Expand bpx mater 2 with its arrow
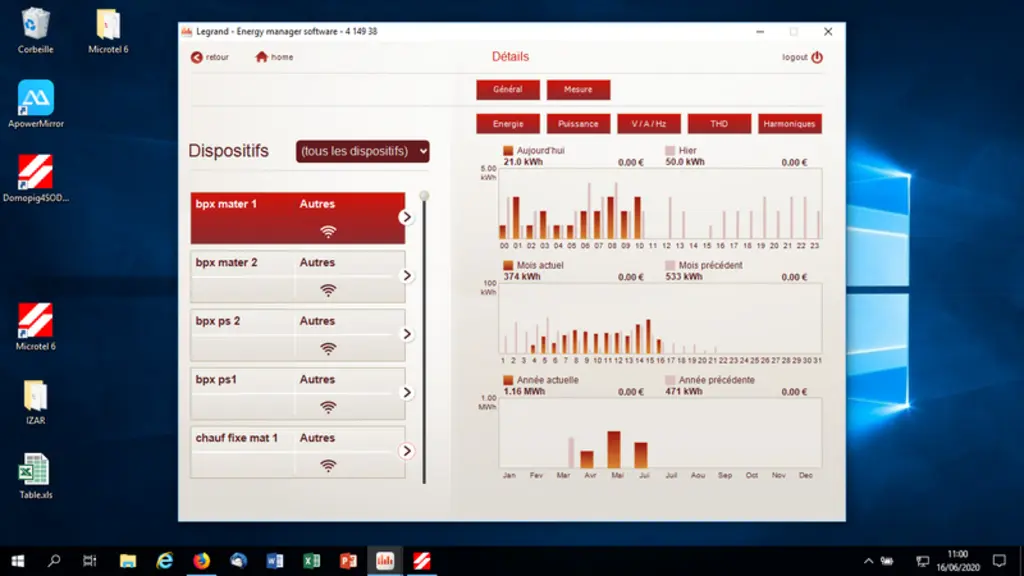 pyautogui.click(x=406, y=276)
